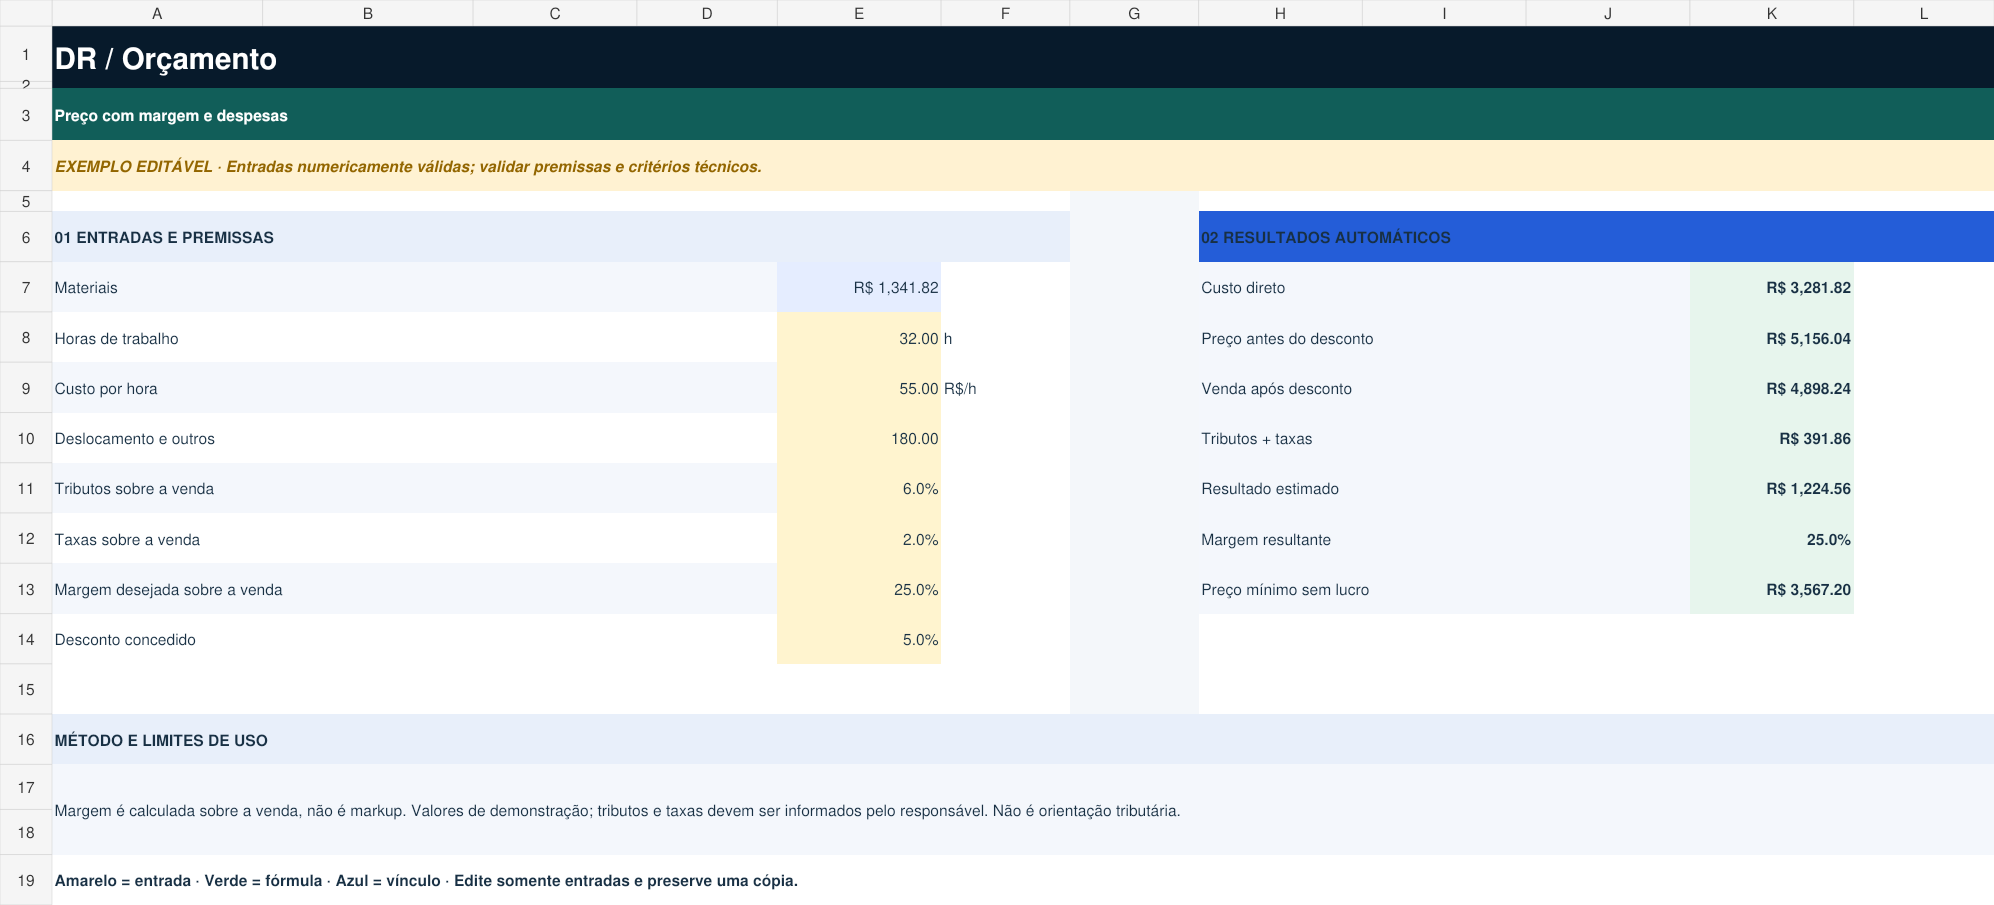This screenshot has width=1994, height=905.
Task: Click the Preço antes do desconto value R$ 5,156.04
Action: click(x=1771, y=338)
